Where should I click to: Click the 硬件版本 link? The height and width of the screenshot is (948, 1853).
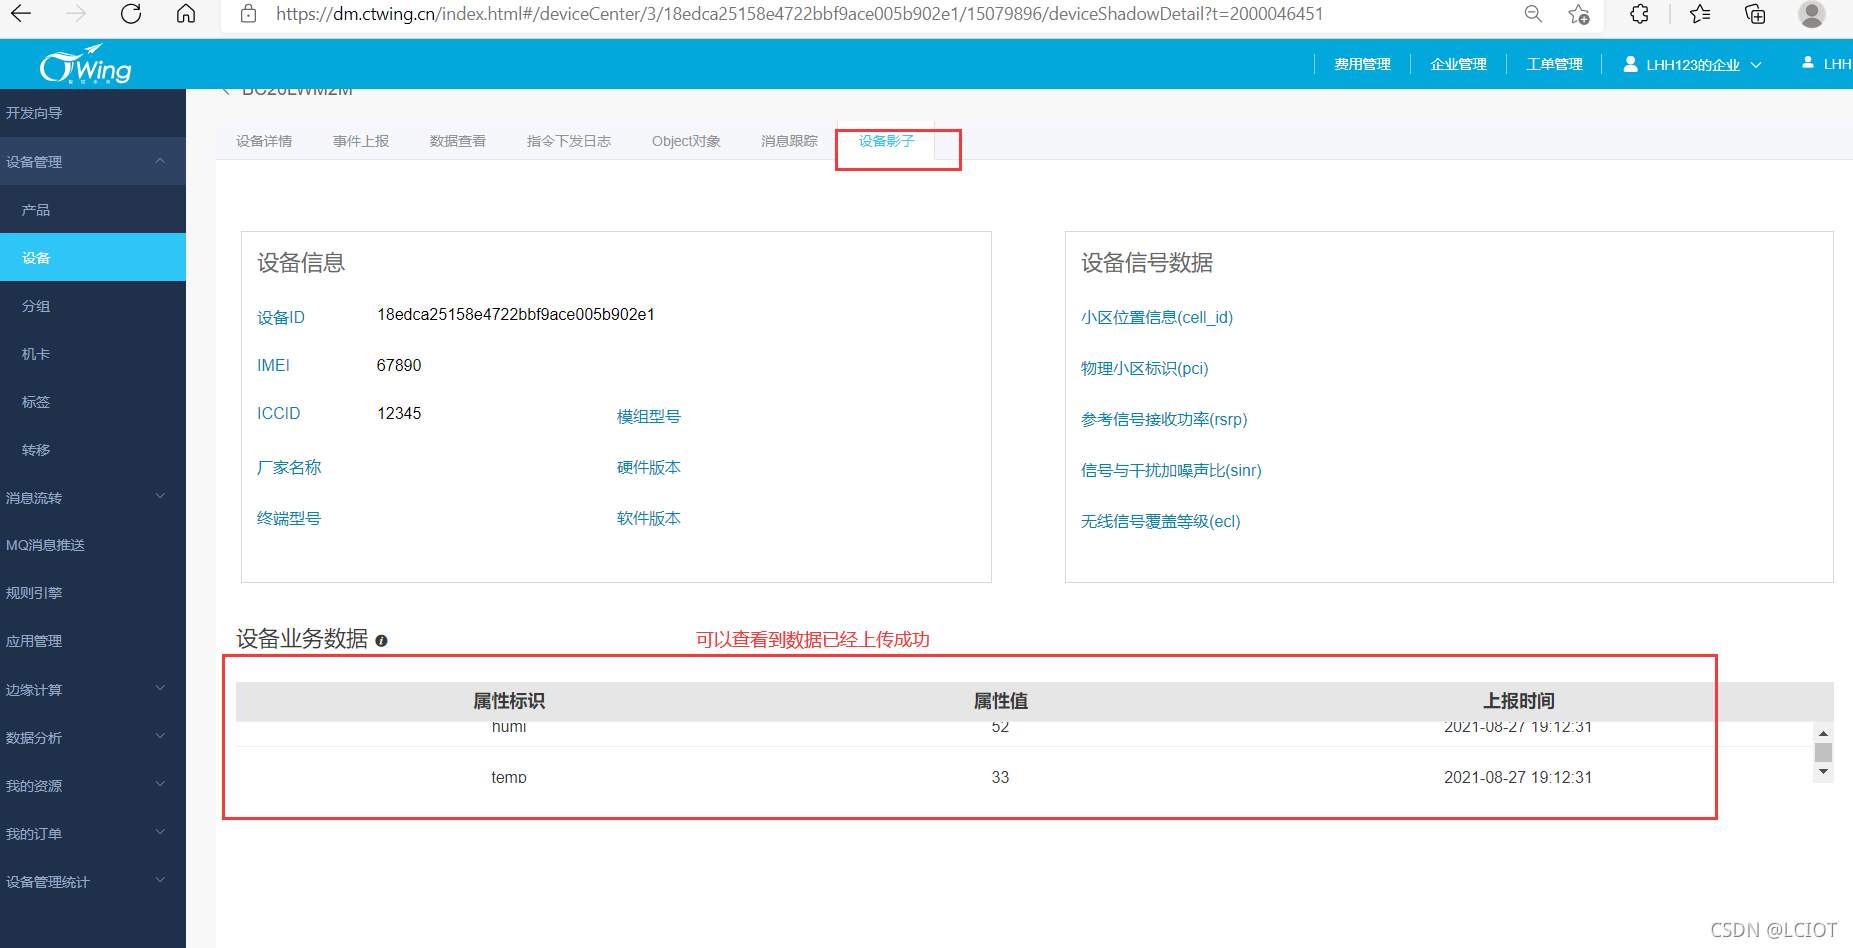coord(649,467)
